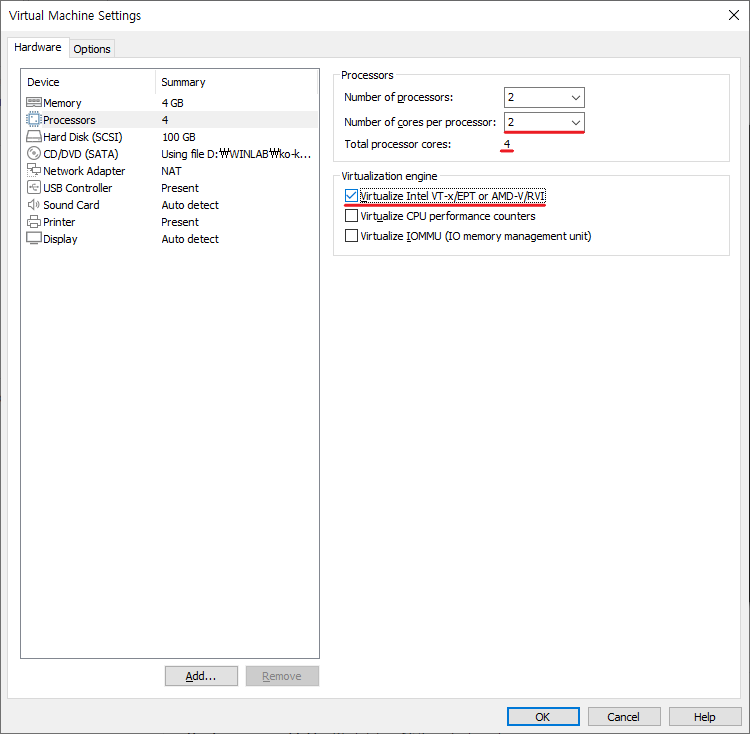Click the '4 GB' memory summary
Screen dimensions: 750x734
tap(173, 103)
